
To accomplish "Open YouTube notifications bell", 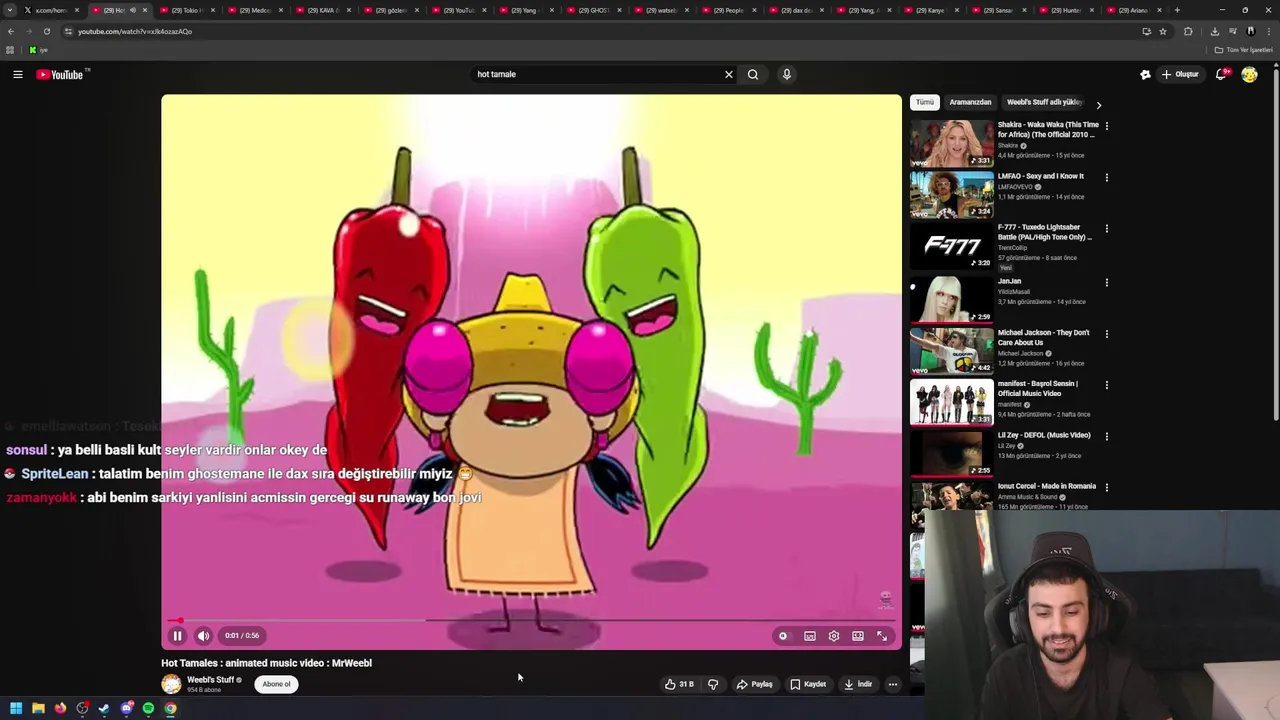I will pos(1221,74).
